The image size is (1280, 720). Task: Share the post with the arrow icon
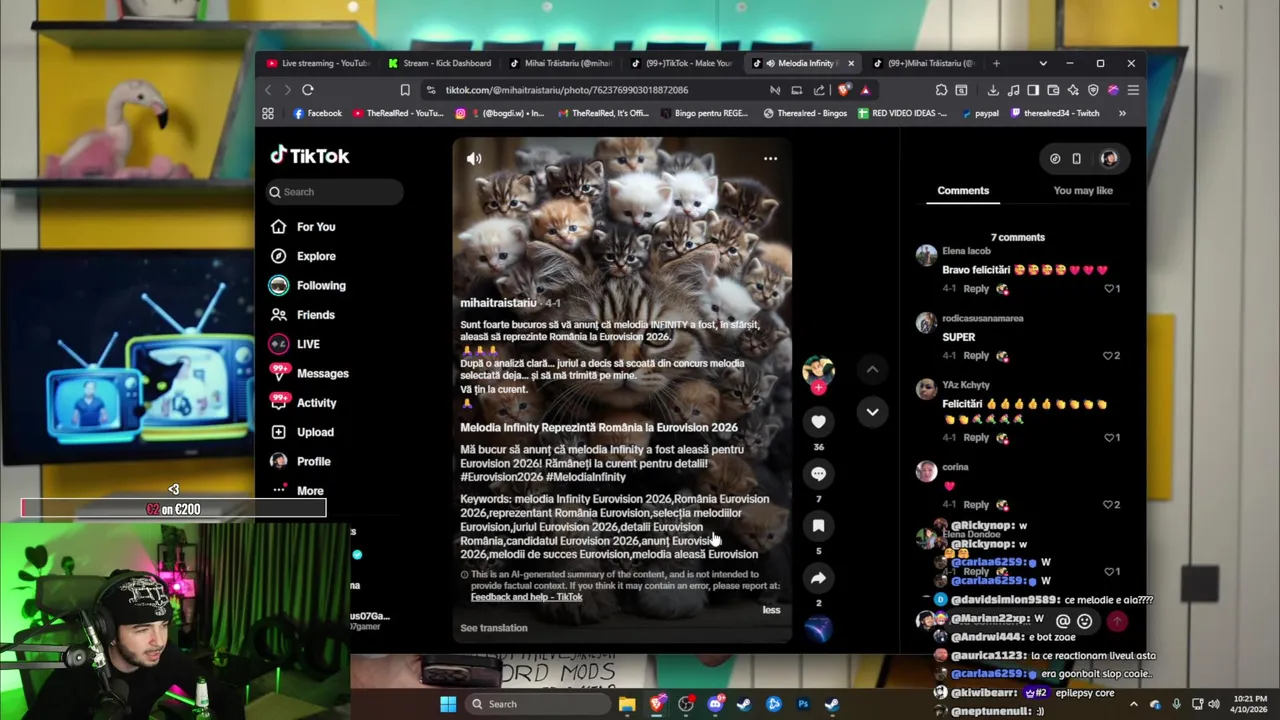(818, 578)
